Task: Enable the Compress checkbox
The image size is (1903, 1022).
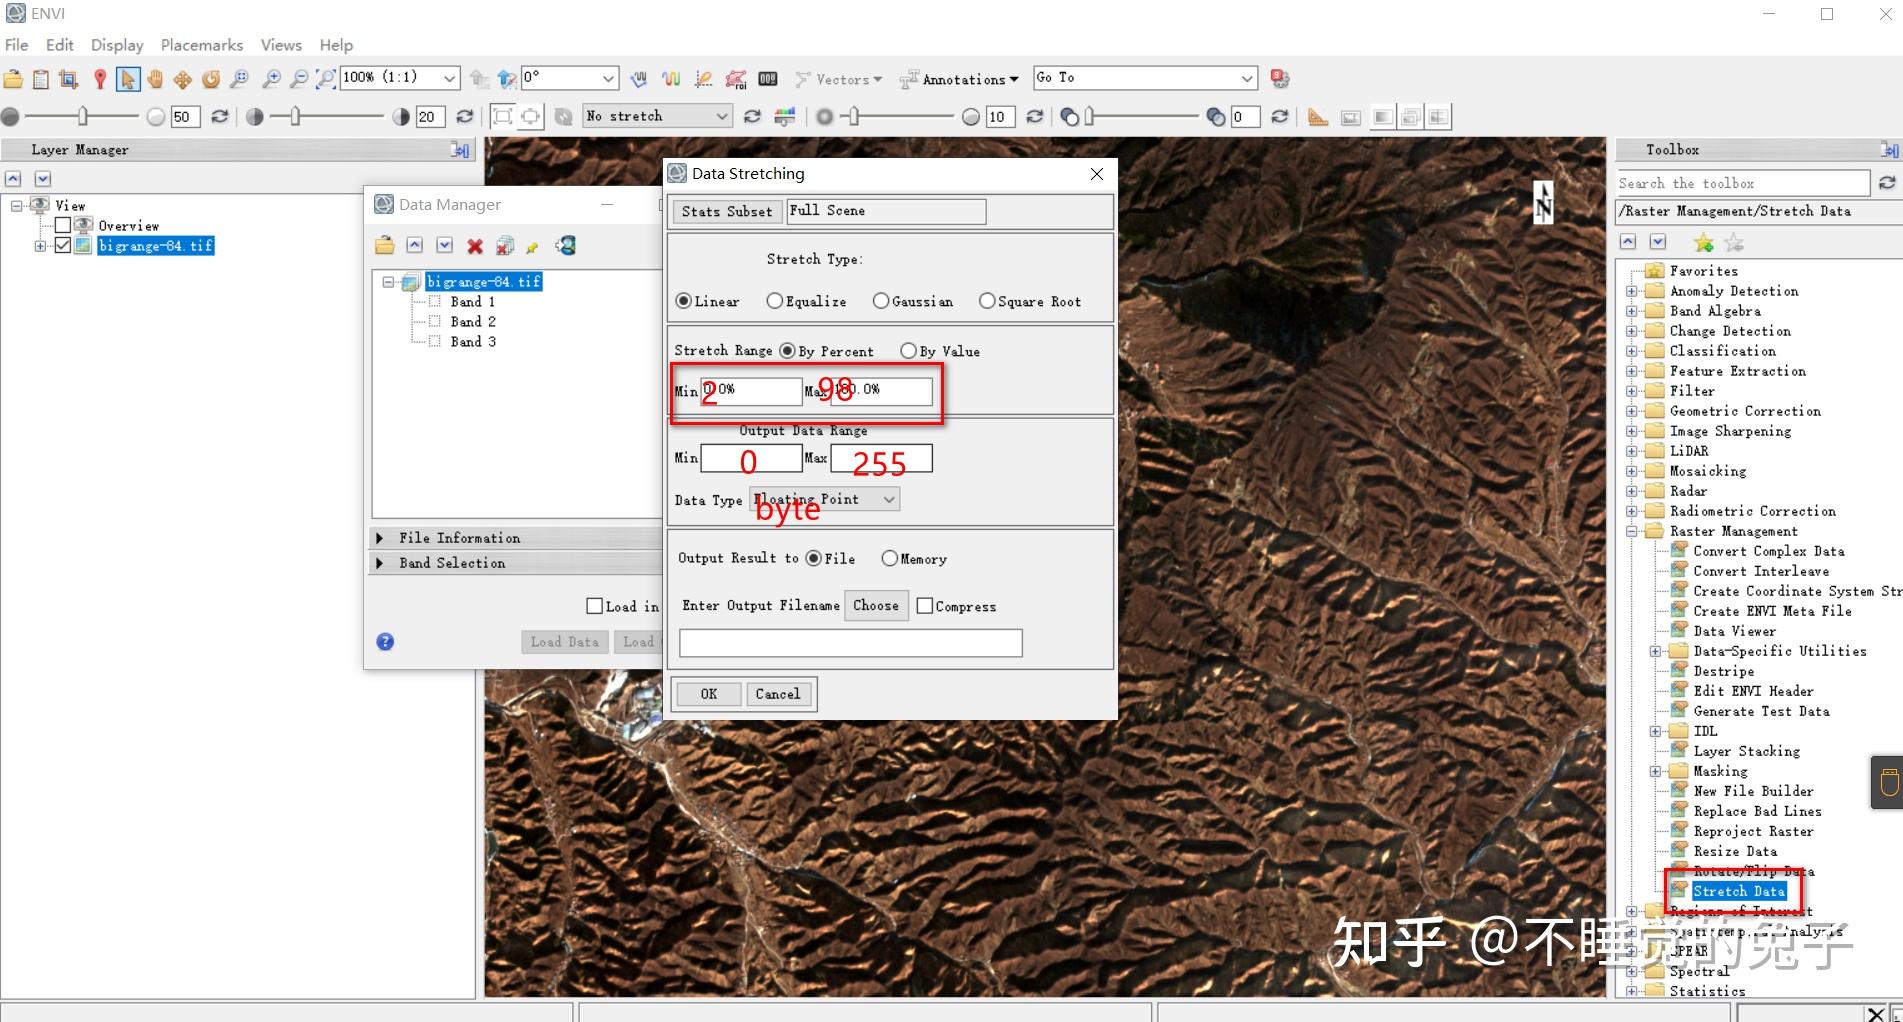Action: 925,606
